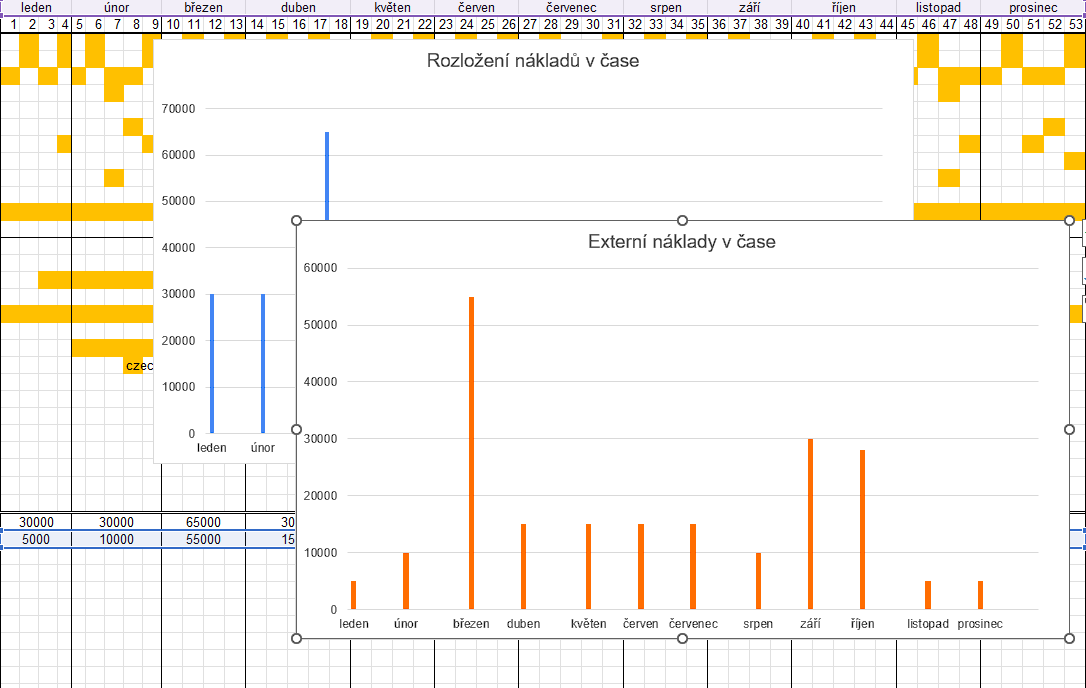Select the cell containing 55000
This screenshot has width=1086, height=688.
point(203,539)
